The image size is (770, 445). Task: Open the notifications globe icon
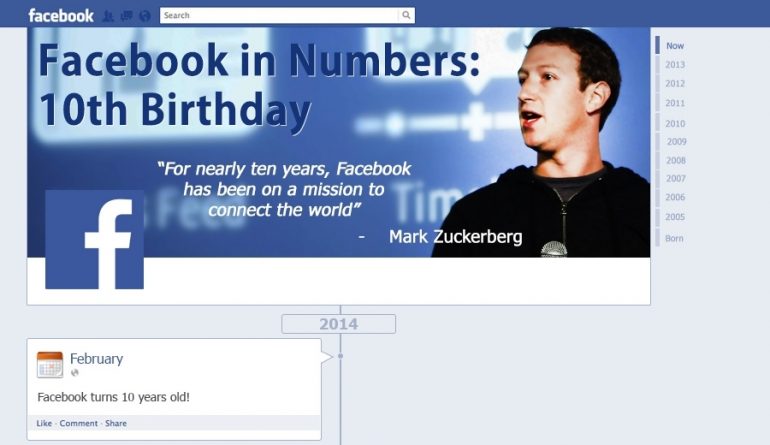point(145,16)
